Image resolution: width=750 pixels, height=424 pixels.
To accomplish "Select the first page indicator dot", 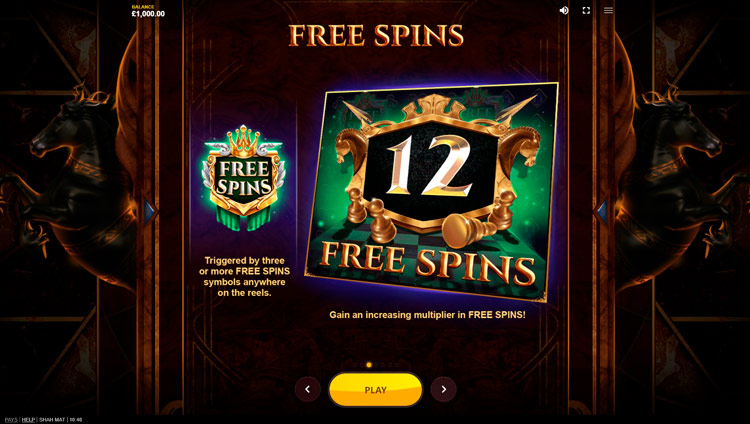I will tap(355, 365).
